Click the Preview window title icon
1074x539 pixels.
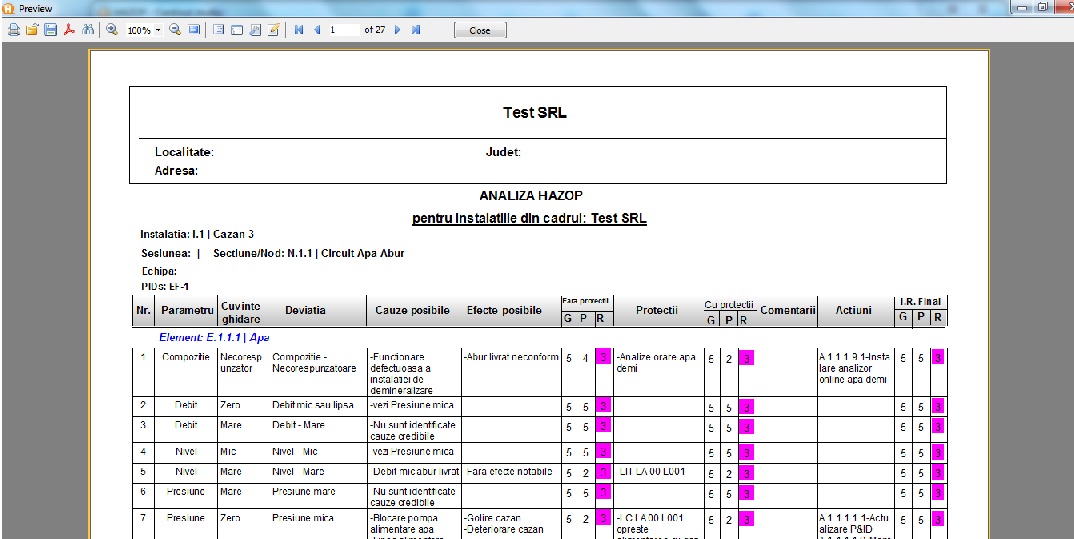[8, 9]
